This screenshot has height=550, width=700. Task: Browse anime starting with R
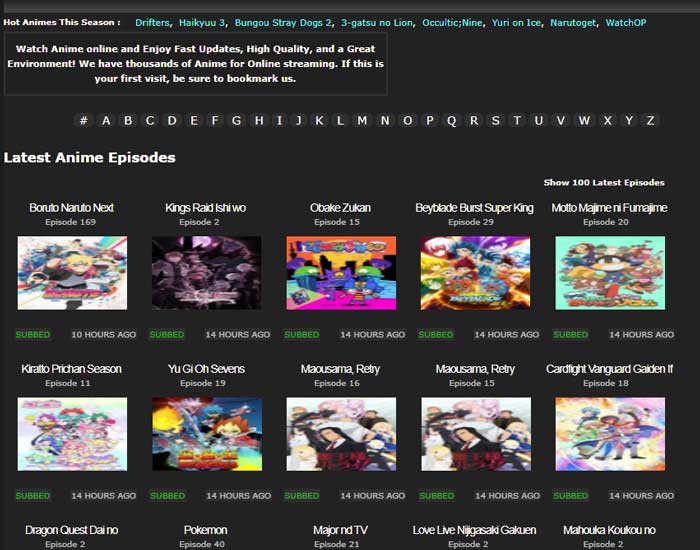(474, 120)
